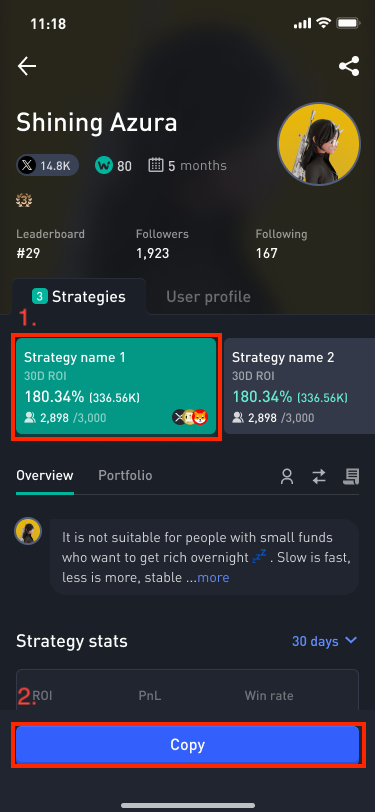Switch to the Portfolio tab
Viewport: 375px width, 812px height.
125,475
